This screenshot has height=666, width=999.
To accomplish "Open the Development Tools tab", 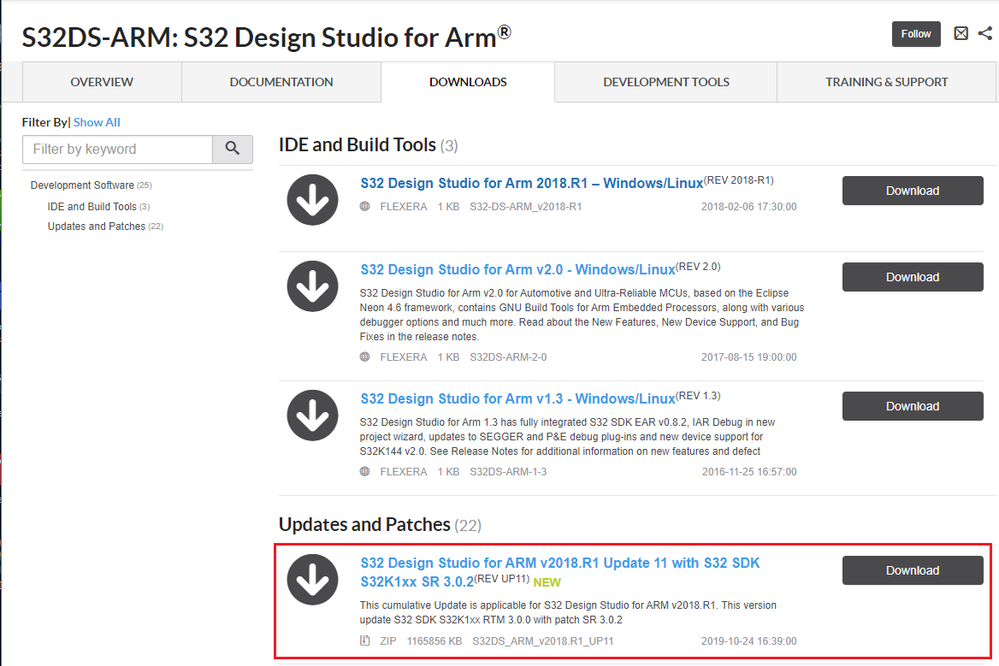I will pyautogui.click(x=666, y=82).
